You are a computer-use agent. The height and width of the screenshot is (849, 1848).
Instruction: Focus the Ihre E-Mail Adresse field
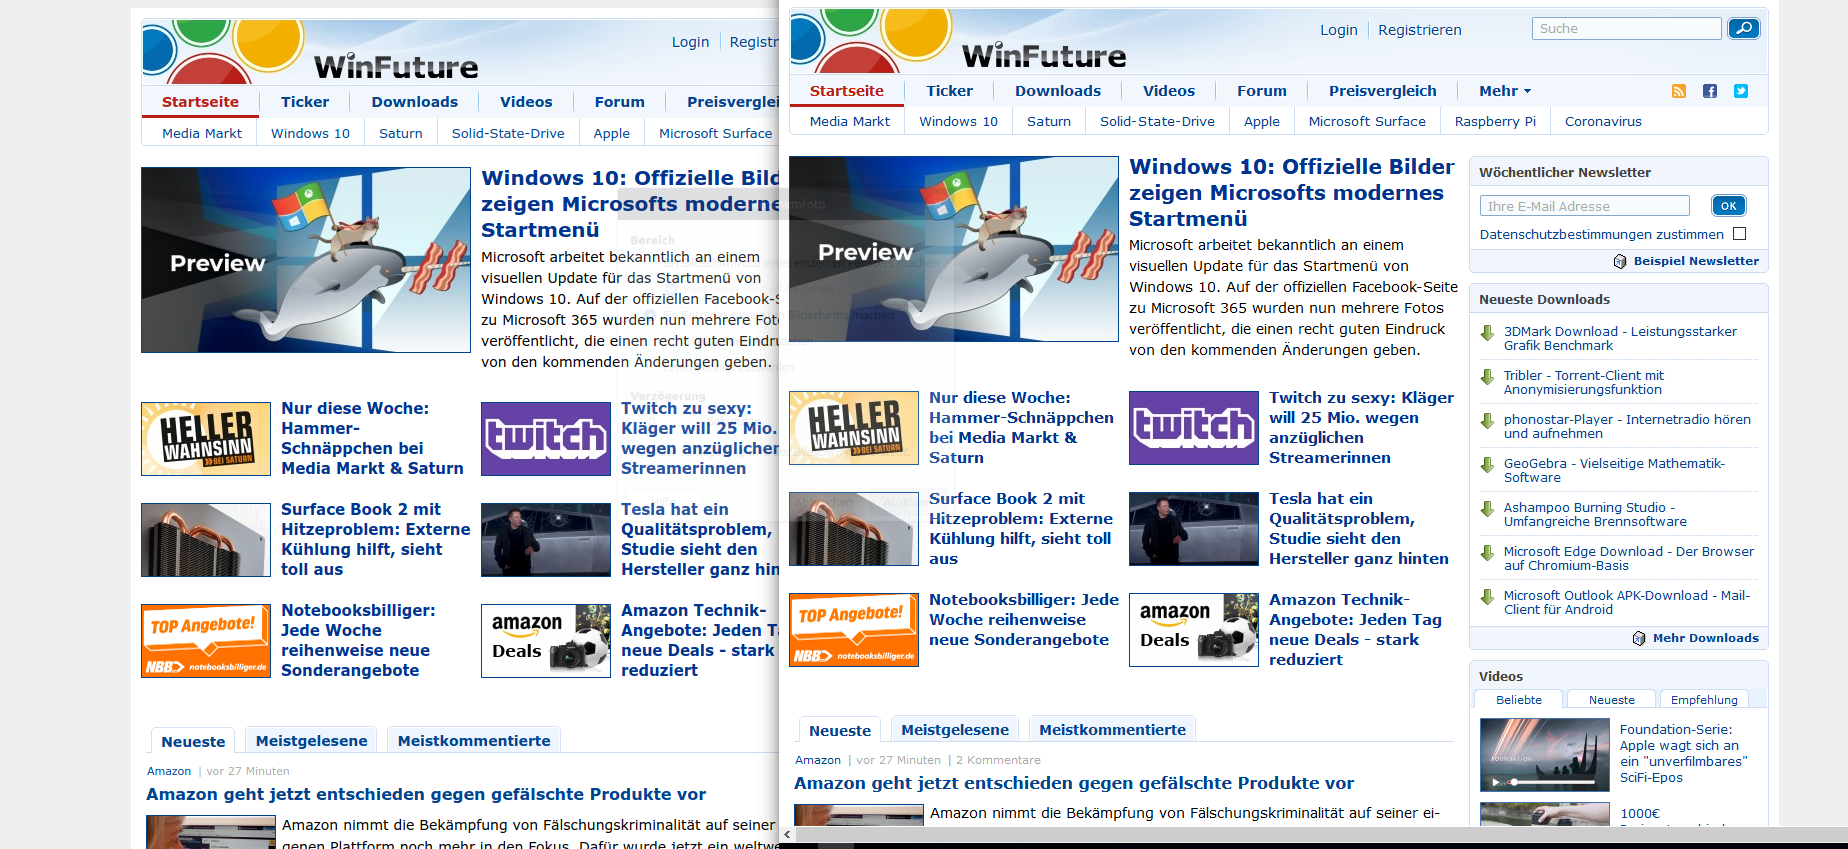tap(1584, 206)
